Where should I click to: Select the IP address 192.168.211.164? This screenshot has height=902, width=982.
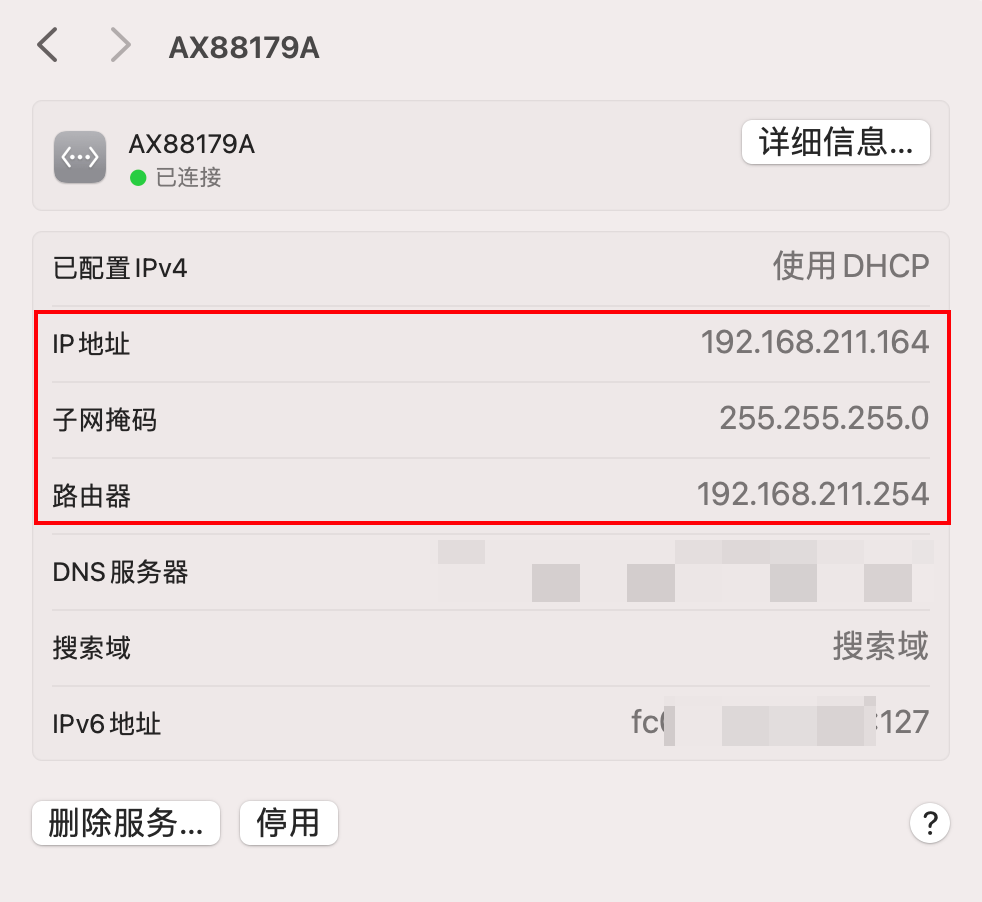coord(815,343)
